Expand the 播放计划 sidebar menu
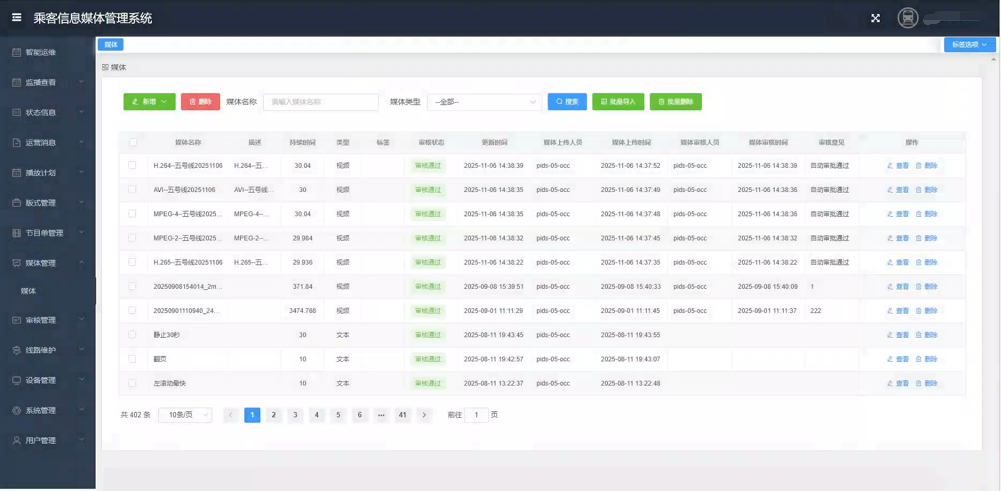 47,172
